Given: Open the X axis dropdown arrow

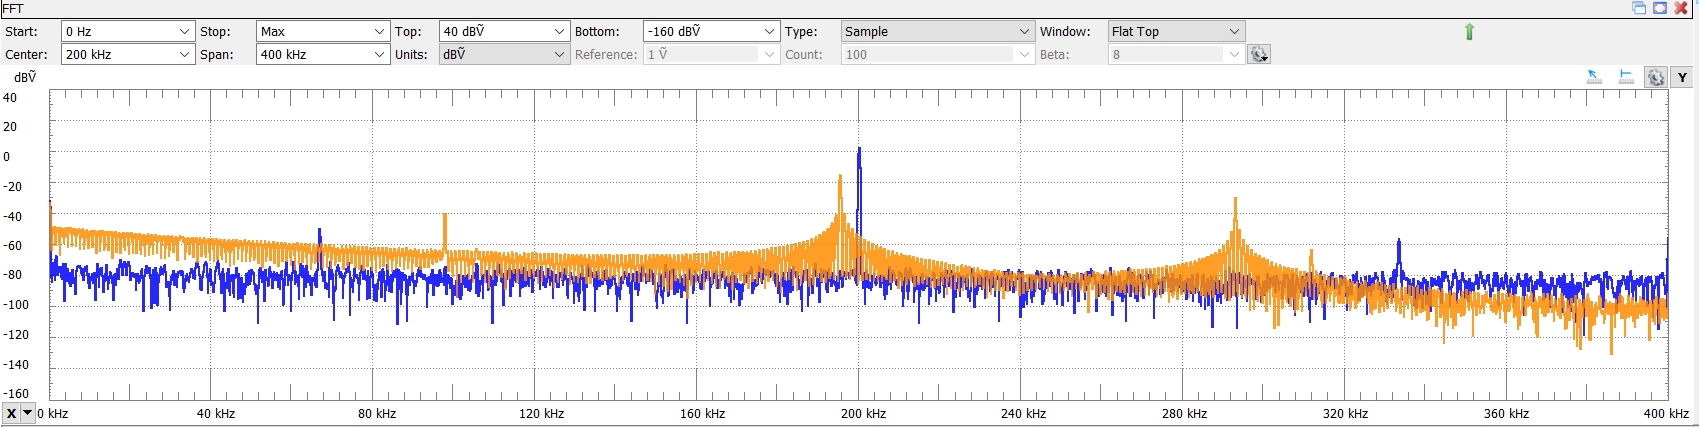Looking at the screenshot, I should 27,413.
